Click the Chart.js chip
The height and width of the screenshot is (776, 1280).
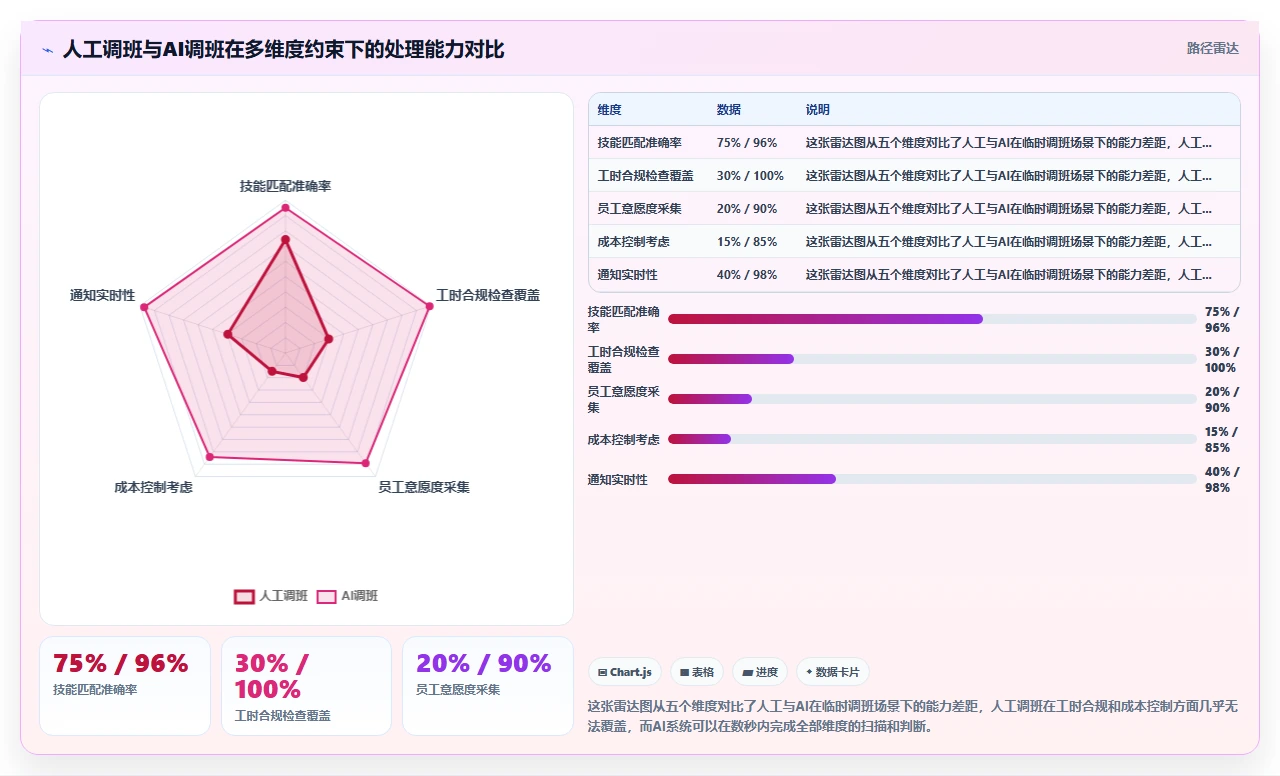pos(625,672)
